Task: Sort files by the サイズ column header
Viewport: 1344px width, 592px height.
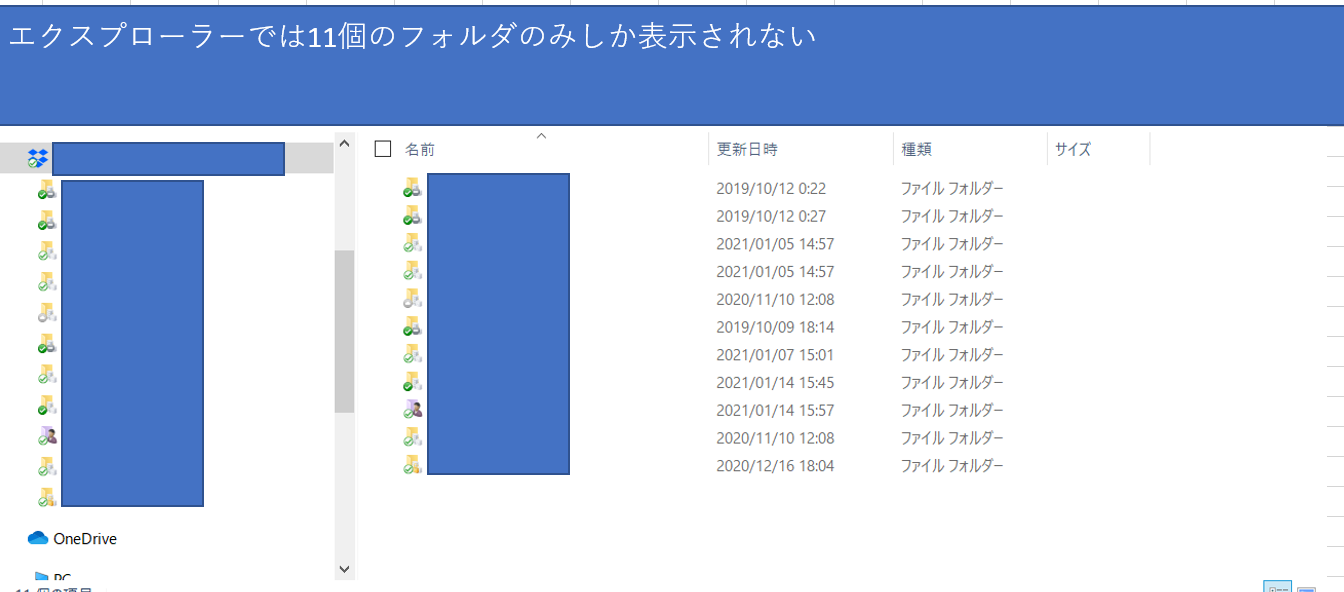Action: [x=1070, y=147]
